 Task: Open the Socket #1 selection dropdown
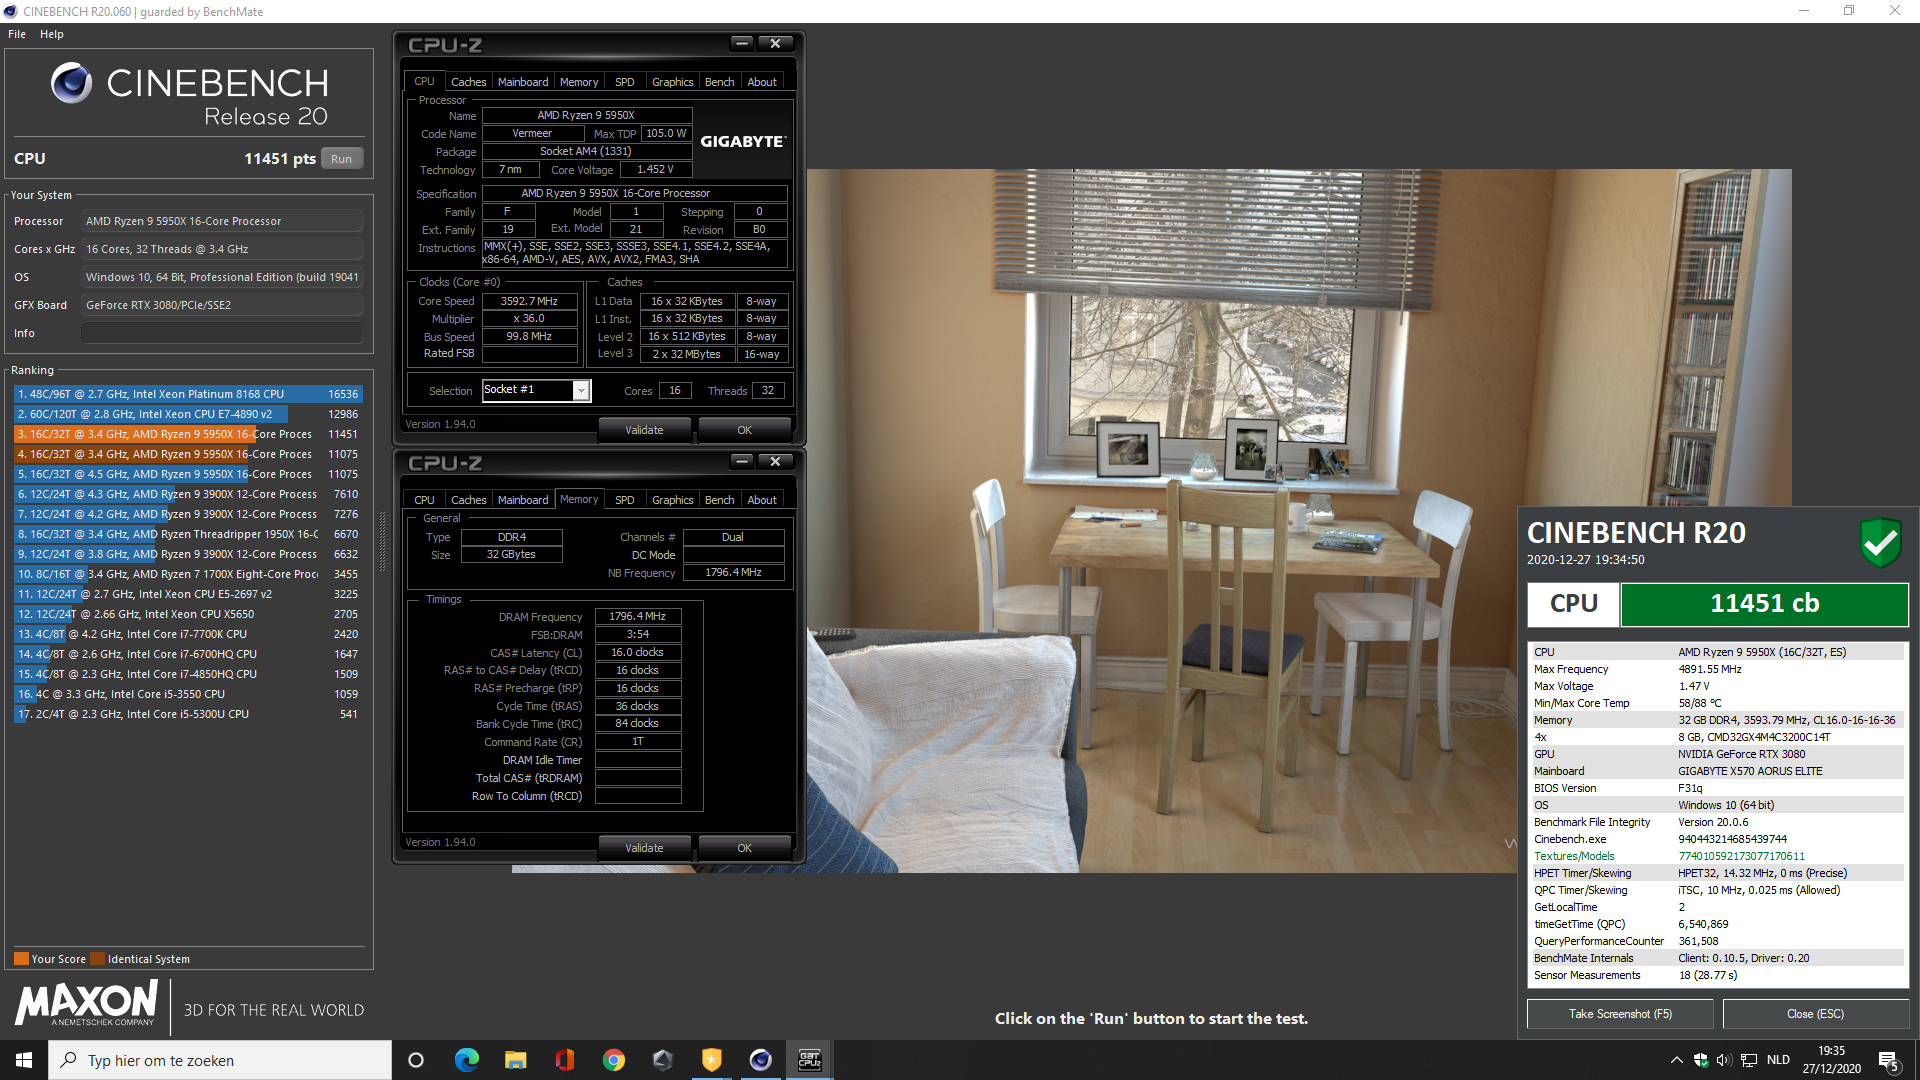tap(581, 391)
